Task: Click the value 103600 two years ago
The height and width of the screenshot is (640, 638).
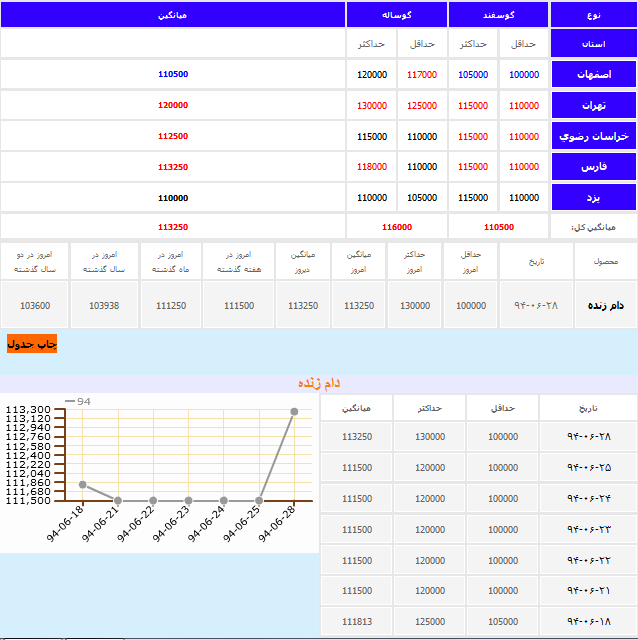Action: (x=35, y=305)
